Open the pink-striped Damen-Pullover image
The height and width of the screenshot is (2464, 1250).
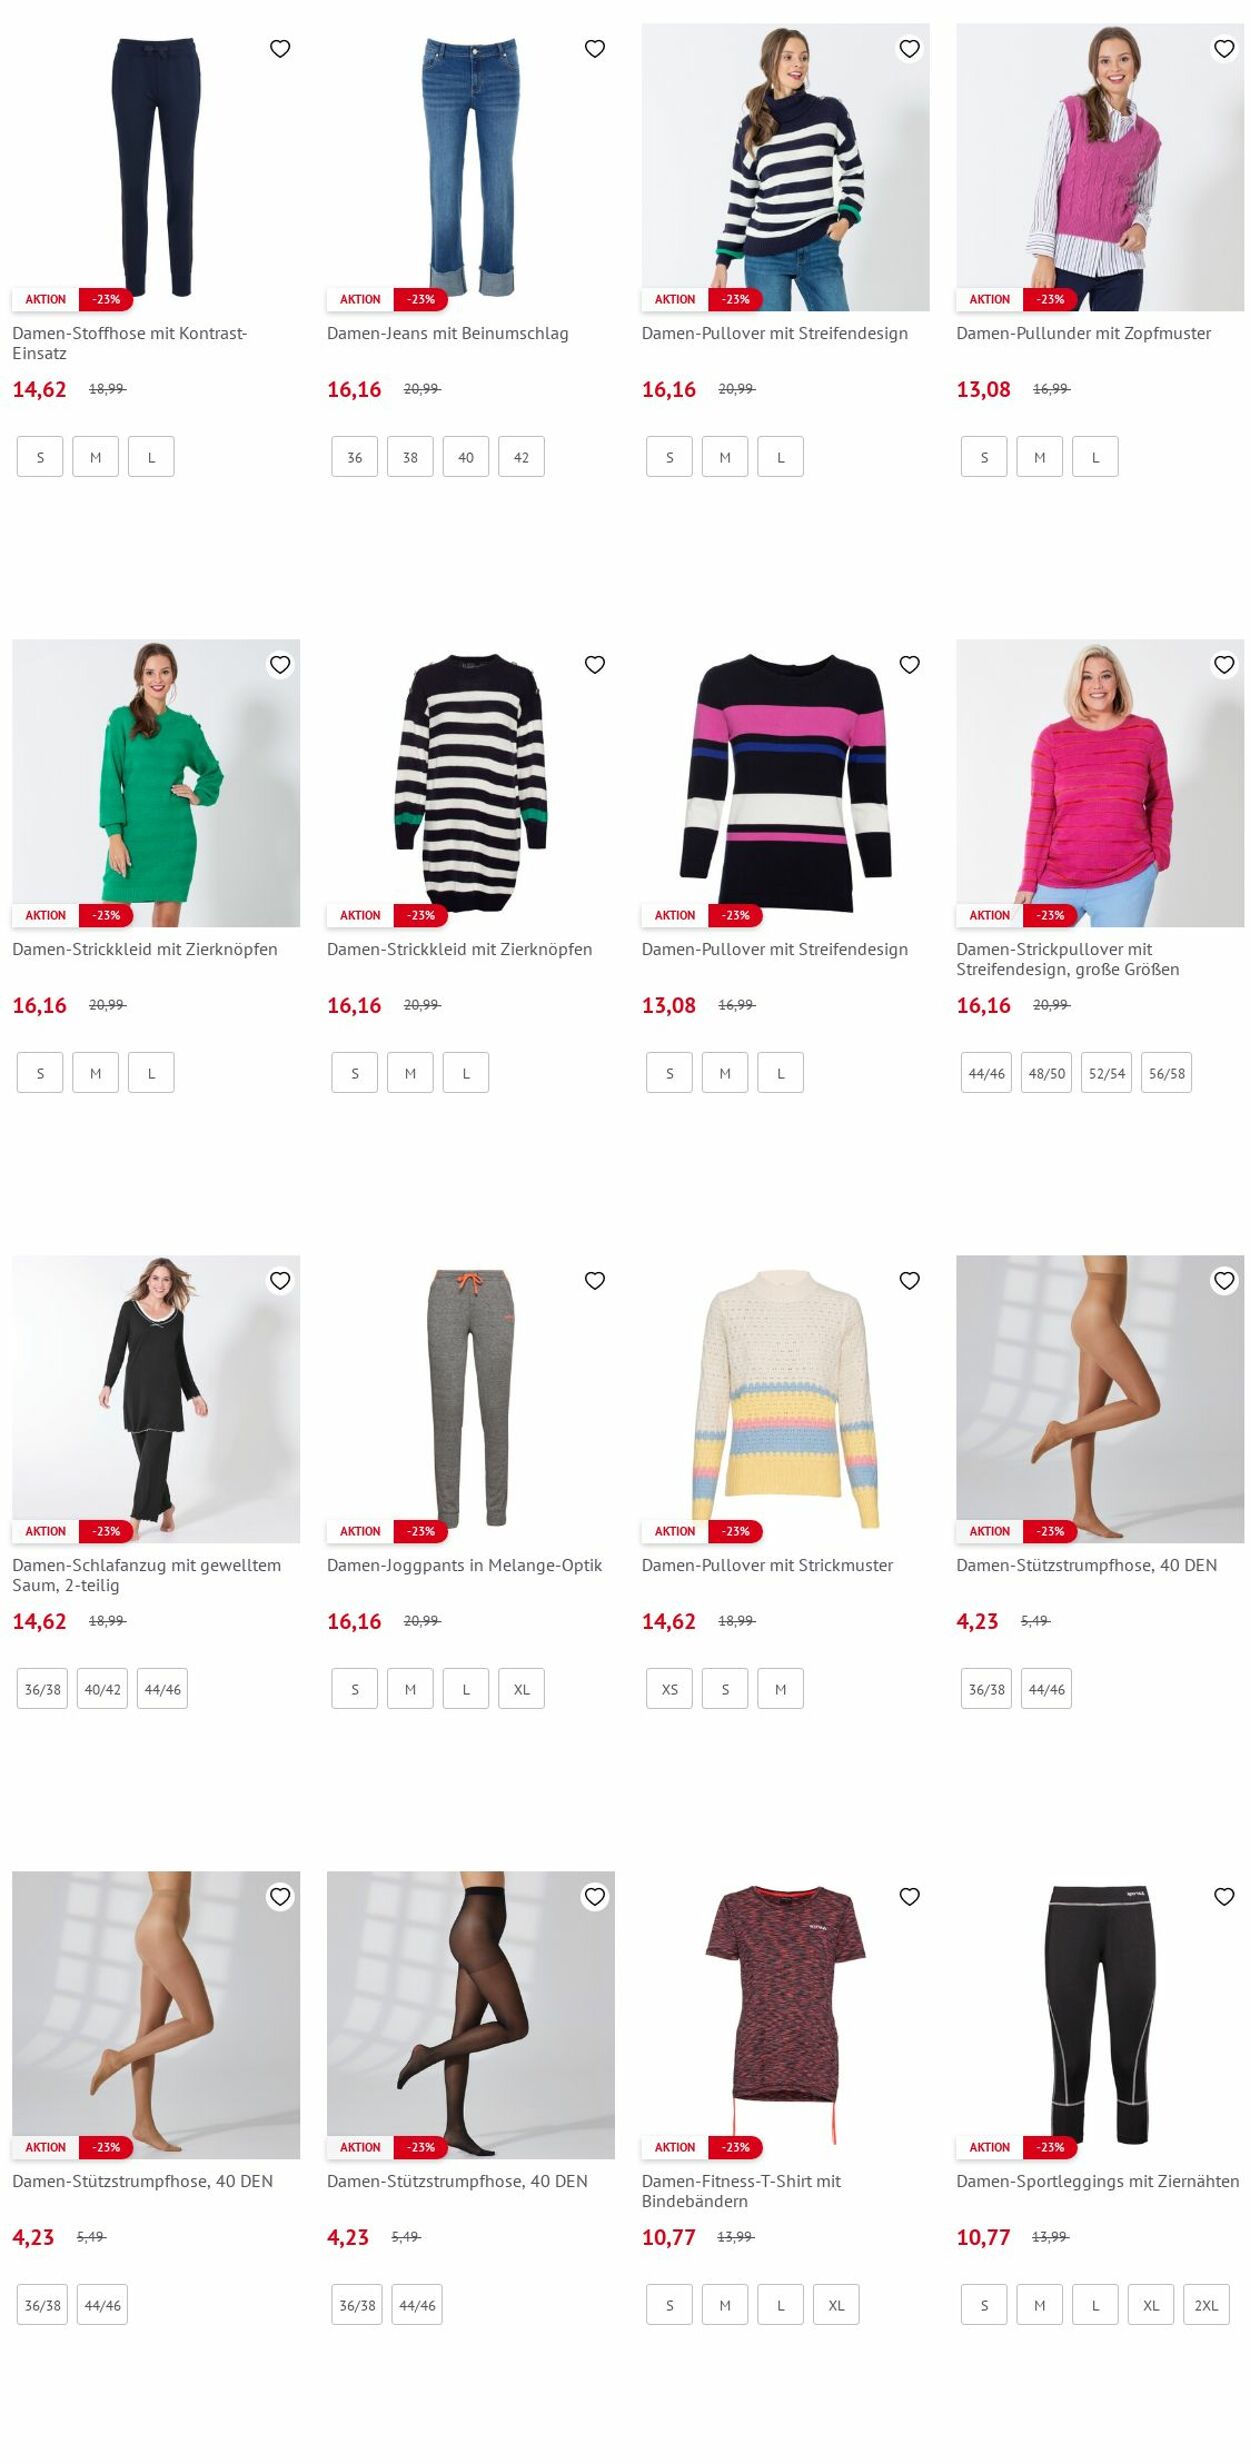785,783
